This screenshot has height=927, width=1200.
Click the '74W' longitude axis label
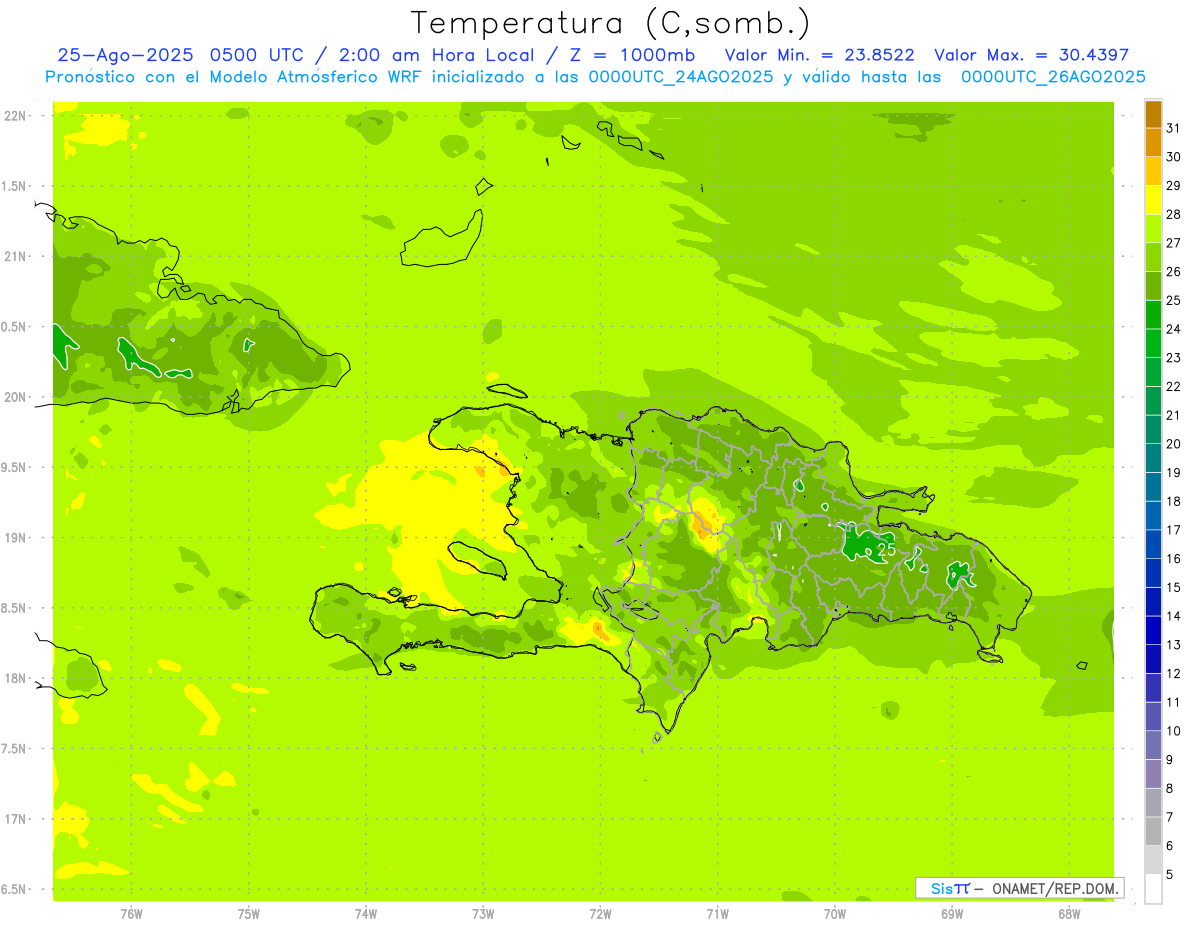coord(366,913)
